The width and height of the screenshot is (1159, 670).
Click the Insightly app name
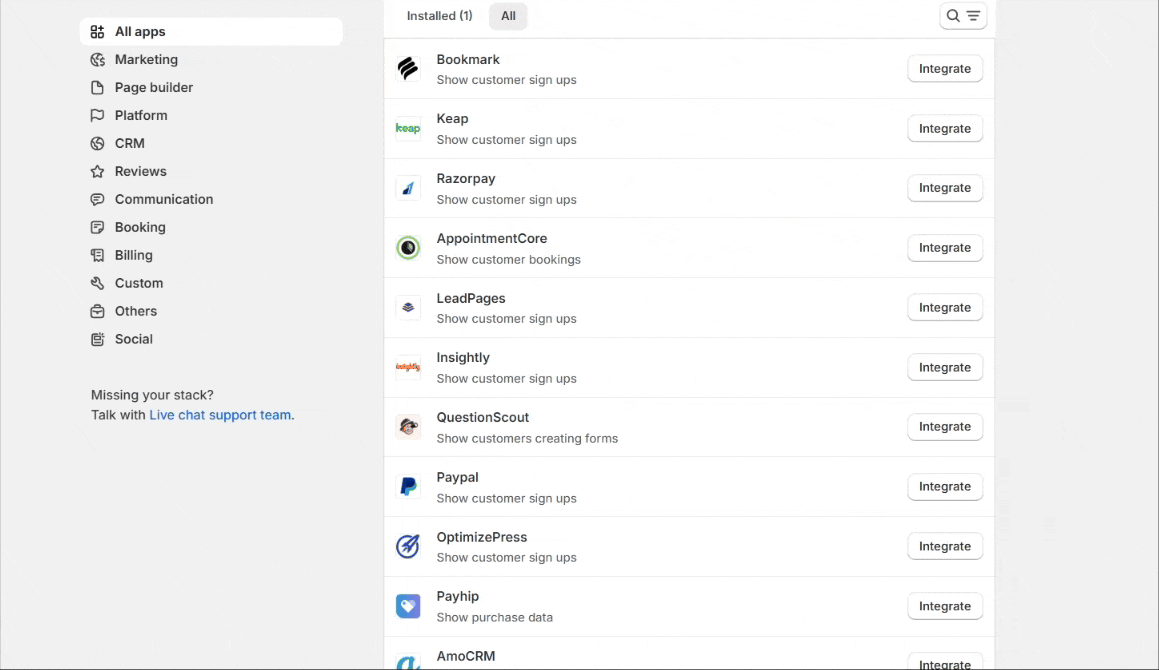point(463,357)
